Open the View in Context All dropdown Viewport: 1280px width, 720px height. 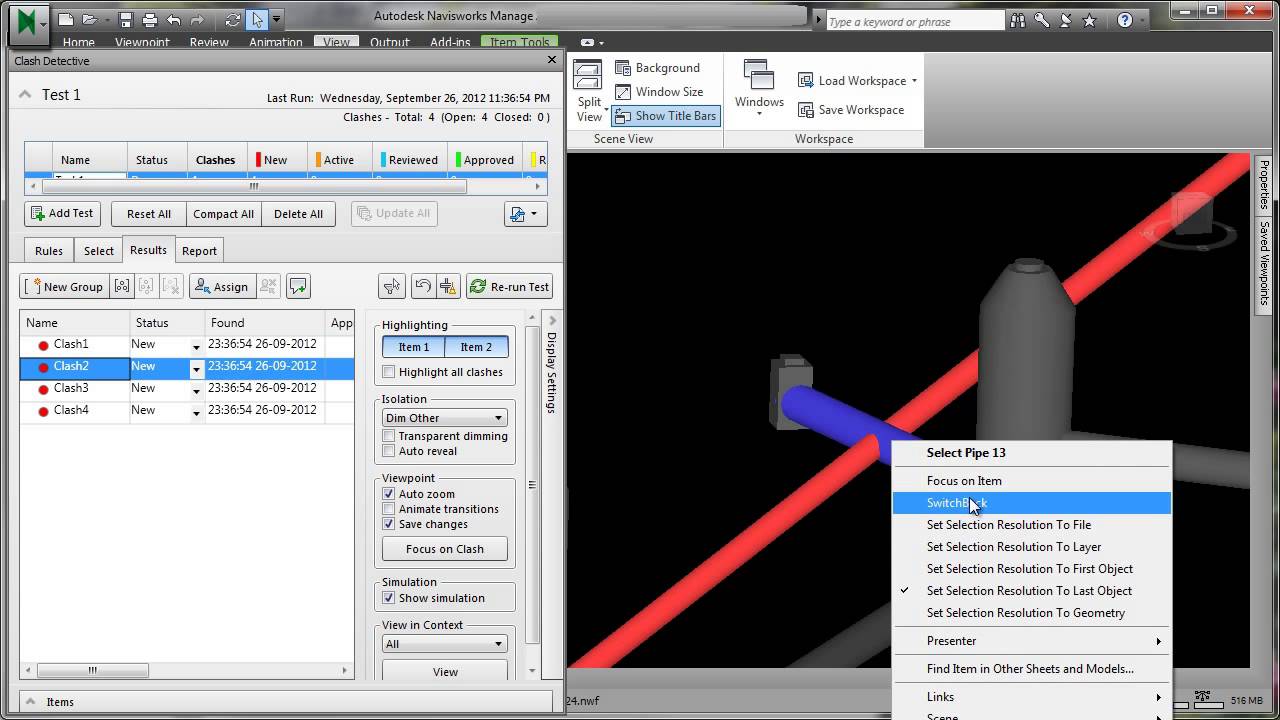point(445,644)
